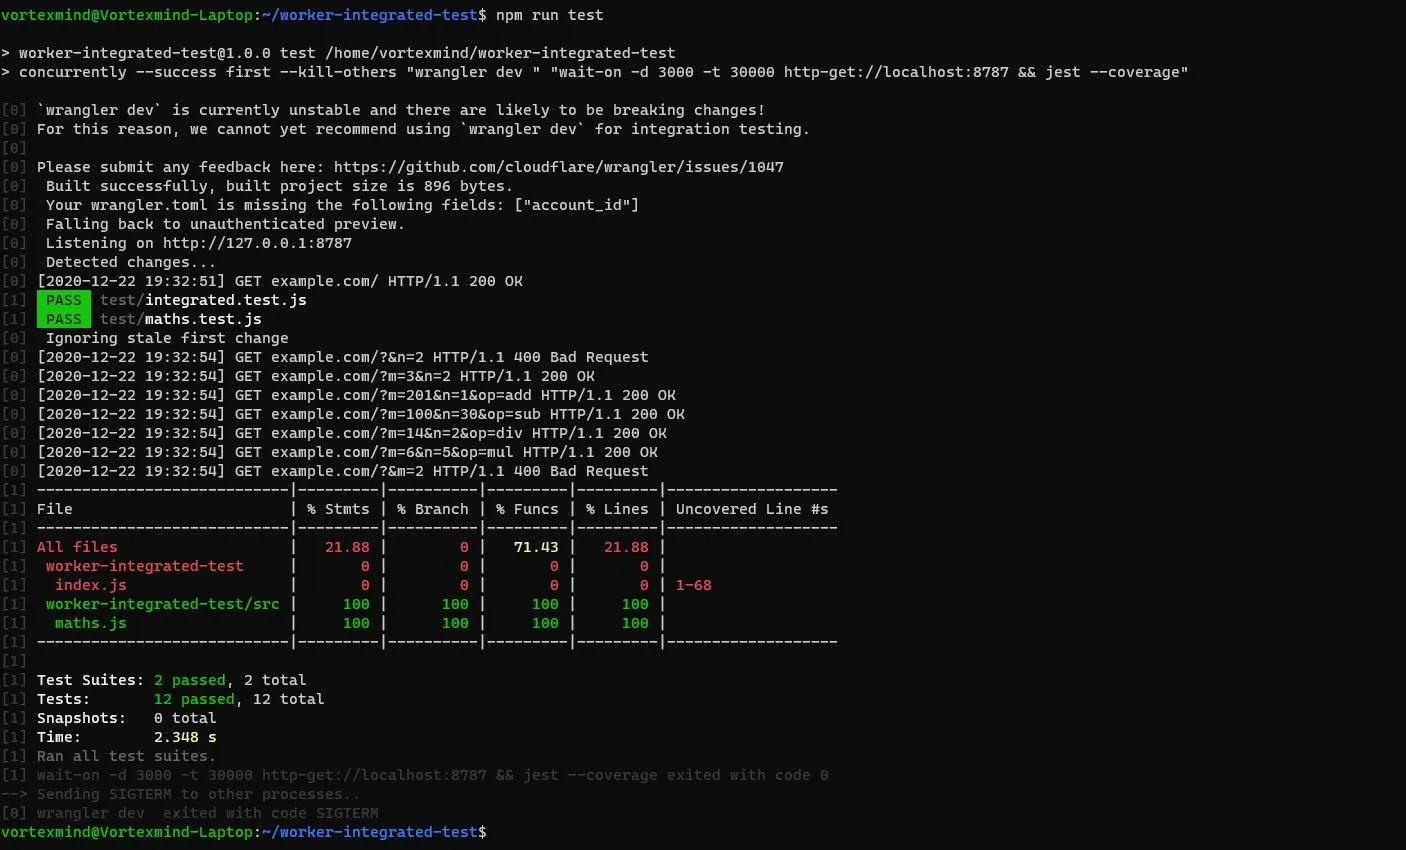Click the 'Built successfully' output line
1406x850 pixels.
(x=279, y=186)
